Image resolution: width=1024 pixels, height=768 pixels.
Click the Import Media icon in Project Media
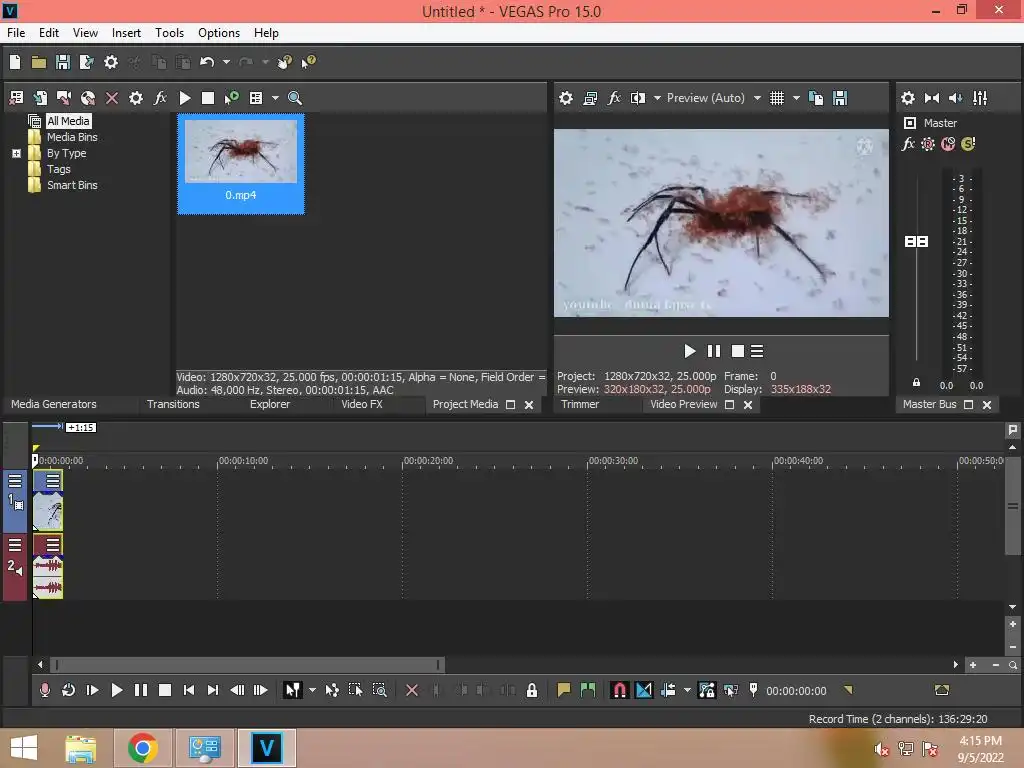click(x=40, y=98)
